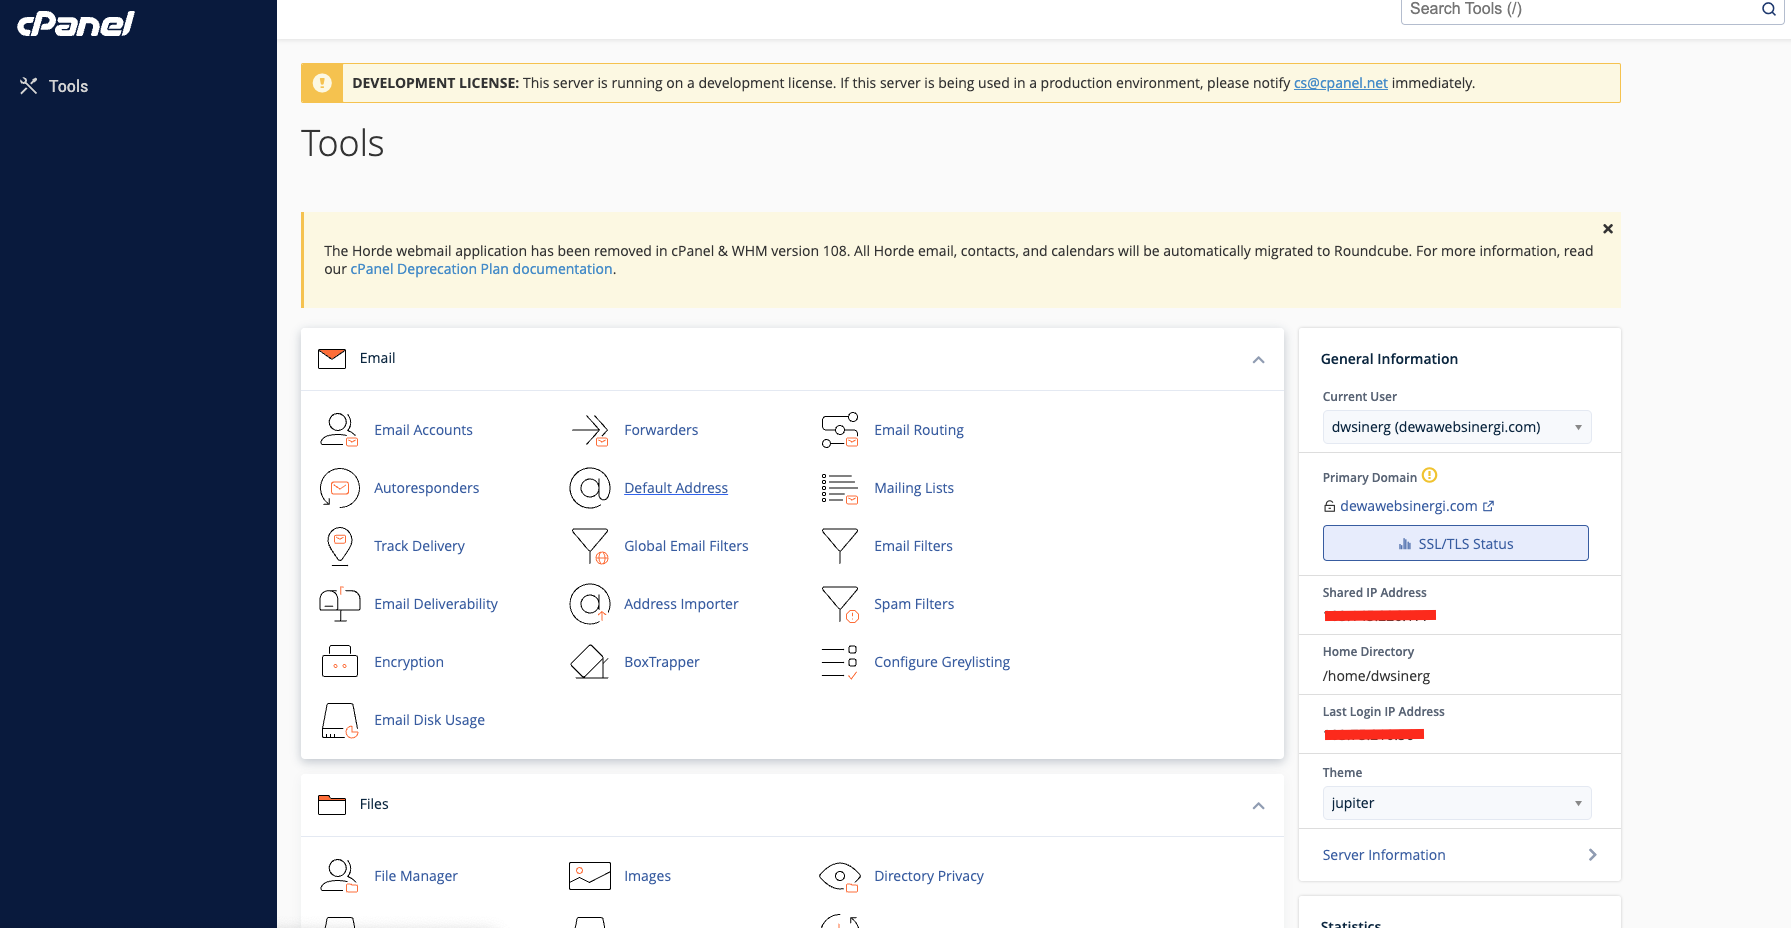1791x928 pixels.
Task: Click the search magnifier icon
Action: tap(1768, 9)
